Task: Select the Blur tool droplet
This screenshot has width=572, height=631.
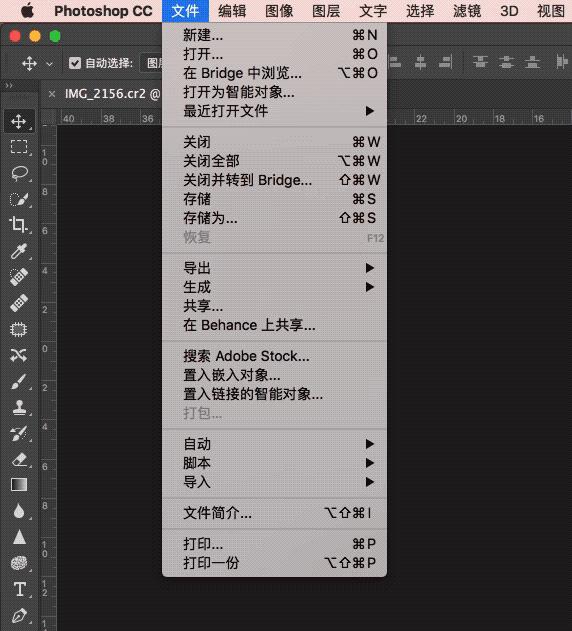Action: pyautogui.click(x=19, y=511)
